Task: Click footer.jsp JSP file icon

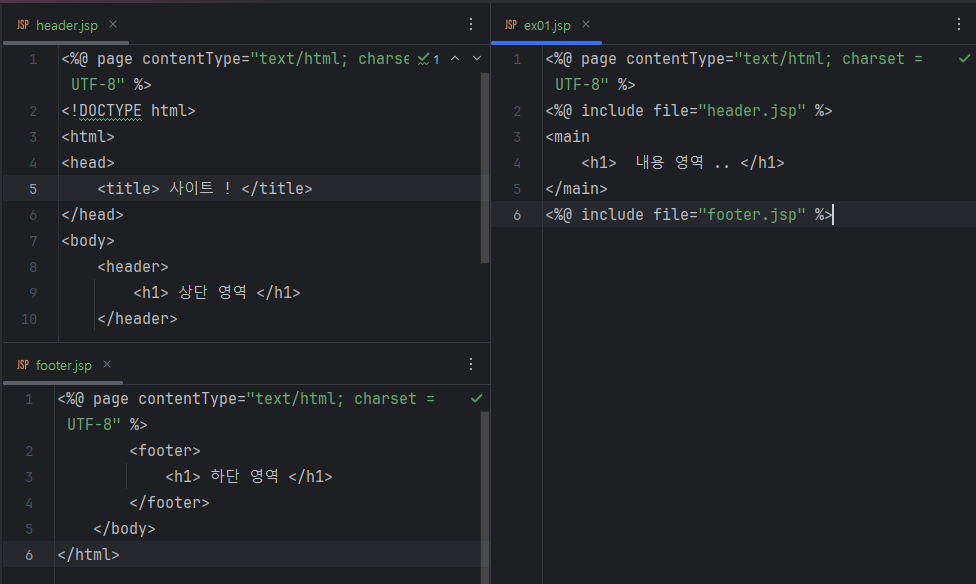Action: [23, 365]
